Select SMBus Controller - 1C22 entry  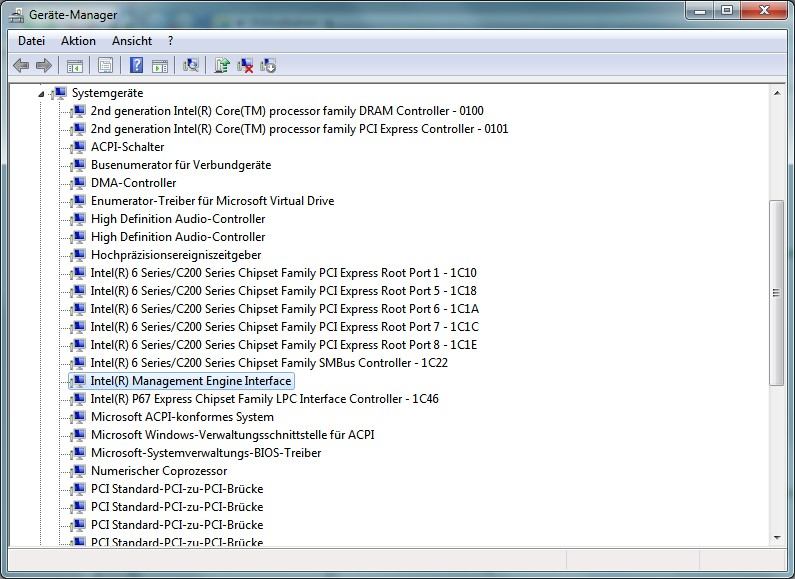pos(269,363)
